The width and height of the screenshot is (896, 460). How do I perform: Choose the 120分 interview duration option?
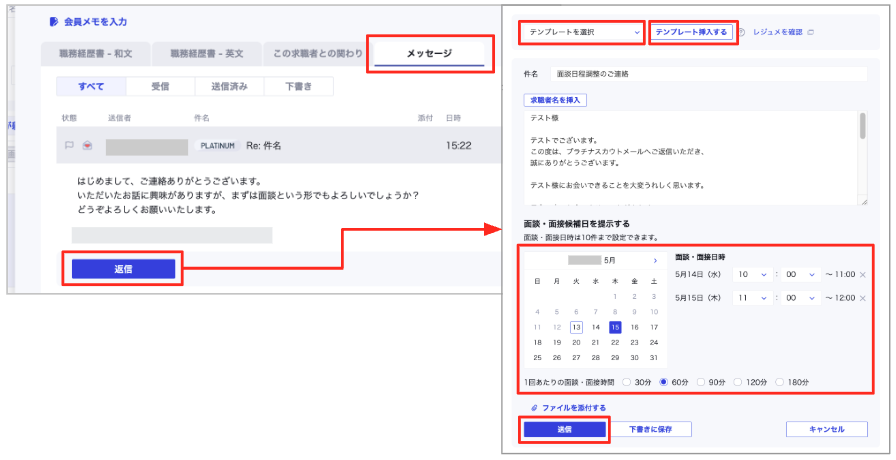(739, 382)
